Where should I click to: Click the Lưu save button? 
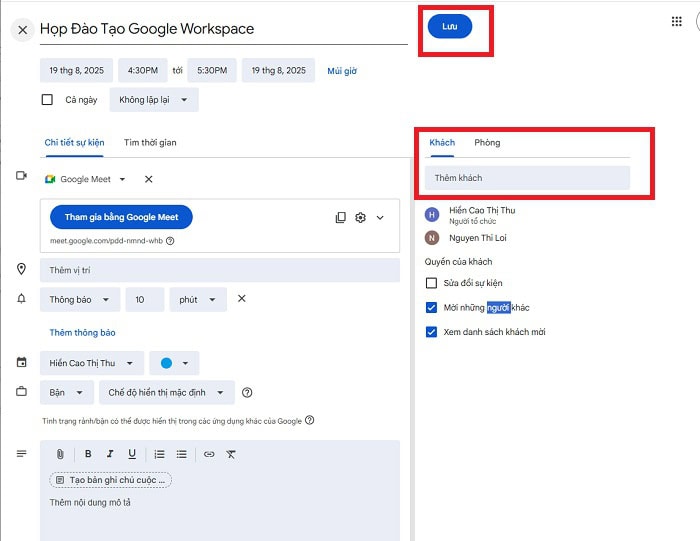click(449, 26)
